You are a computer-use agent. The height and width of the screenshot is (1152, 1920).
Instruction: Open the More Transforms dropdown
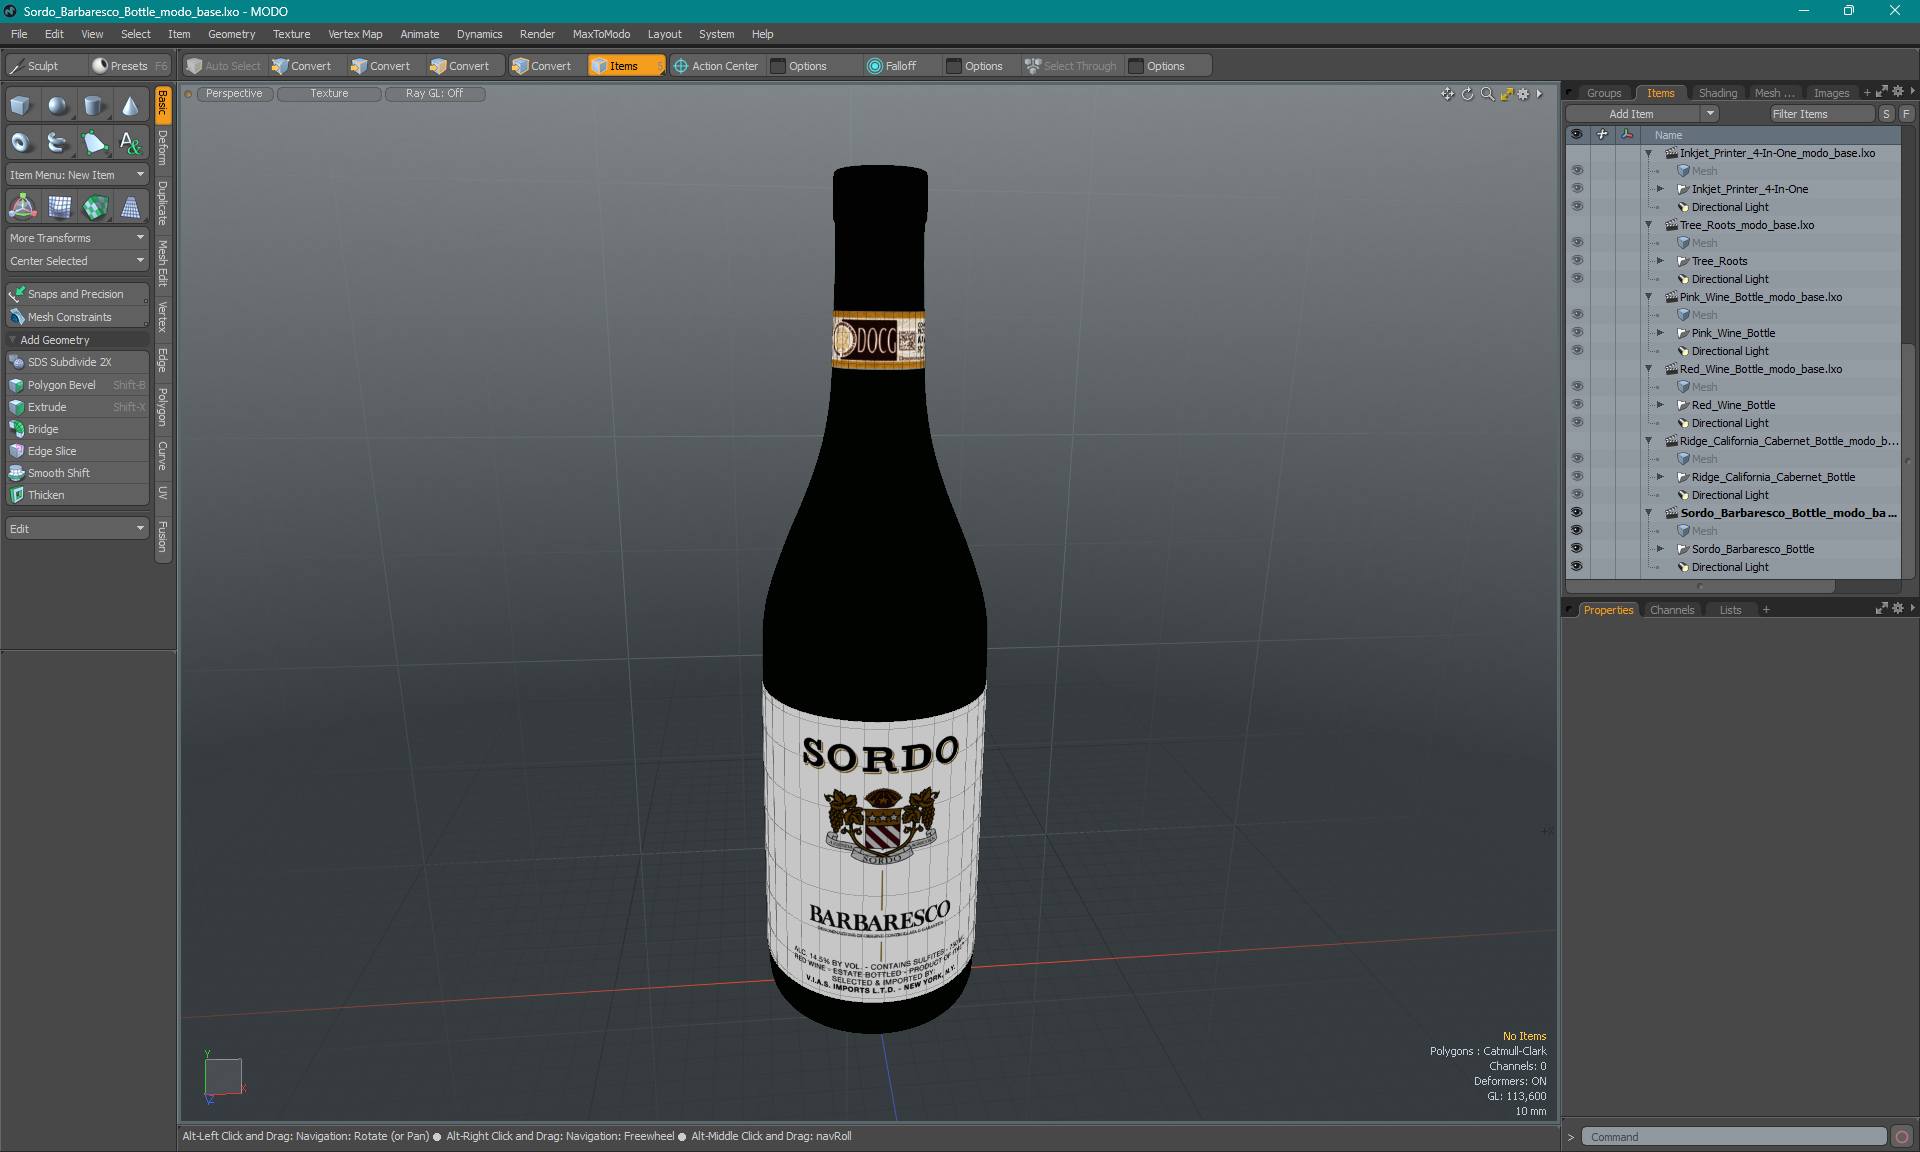point(77,238)
